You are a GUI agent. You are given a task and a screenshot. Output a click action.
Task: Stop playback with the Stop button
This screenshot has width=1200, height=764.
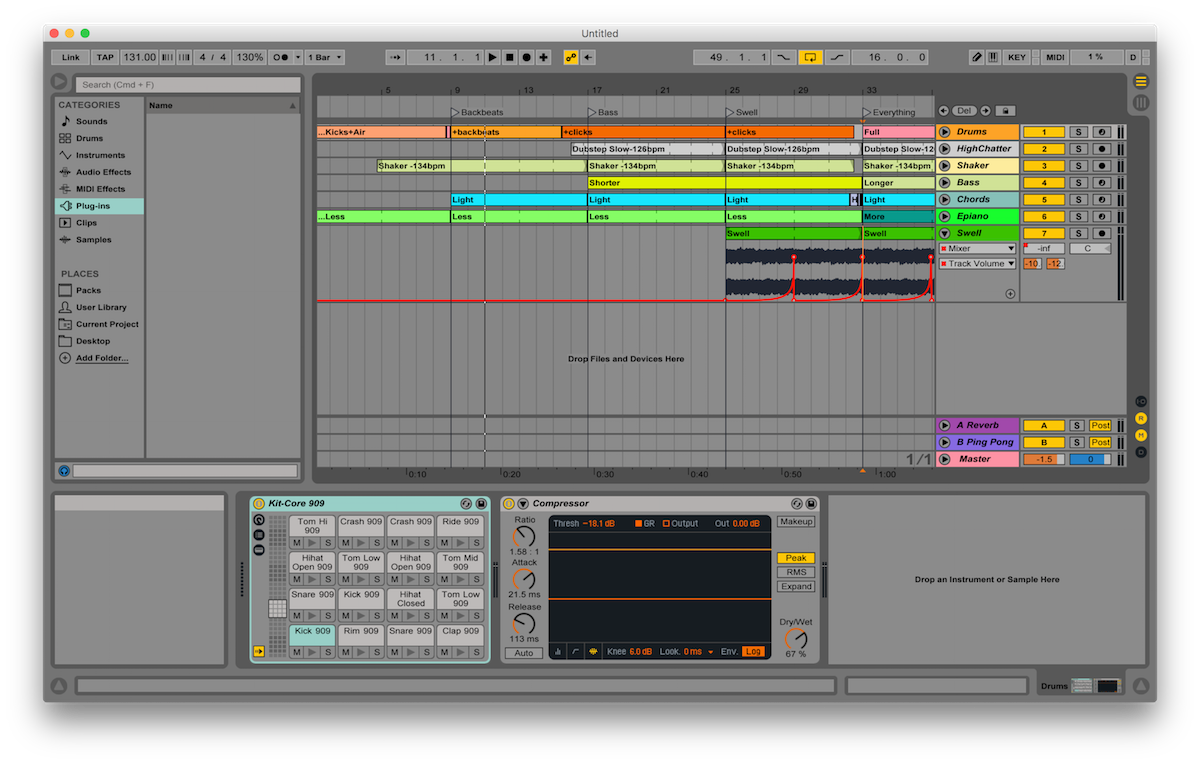509,57
